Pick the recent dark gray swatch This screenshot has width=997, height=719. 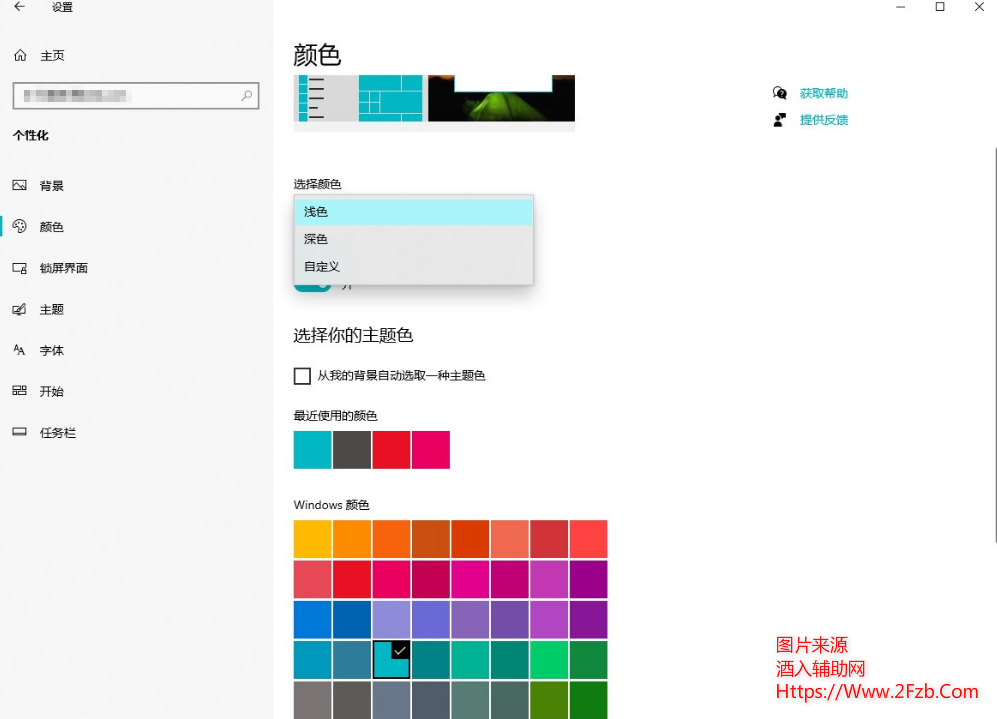[352, 450]
